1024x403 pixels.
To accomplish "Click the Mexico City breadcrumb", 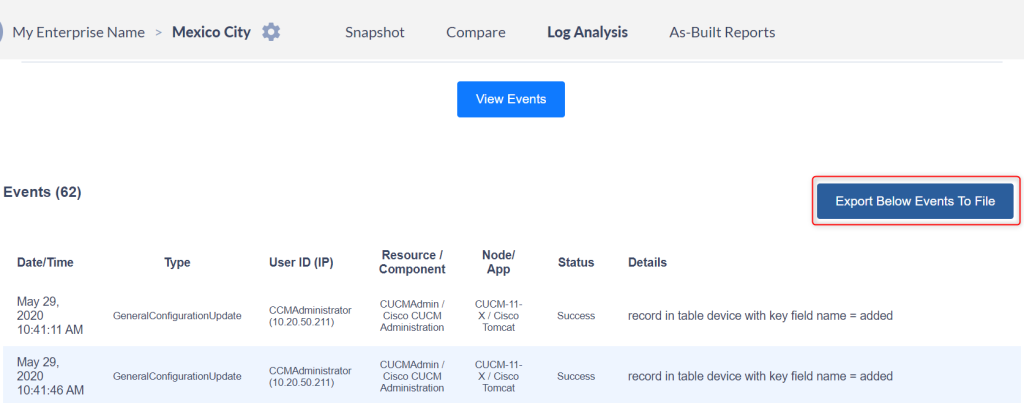I will tap(211, 32).
